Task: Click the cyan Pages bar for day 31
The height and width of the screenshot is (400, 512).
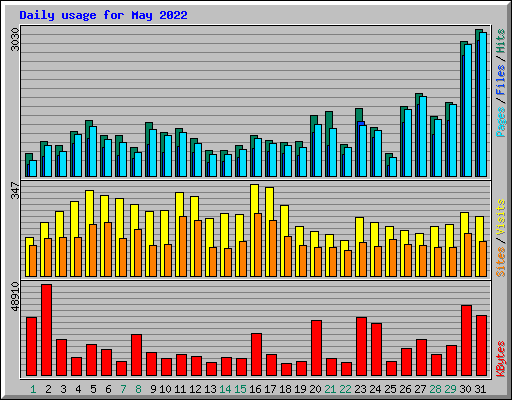Action: point(483,104)
